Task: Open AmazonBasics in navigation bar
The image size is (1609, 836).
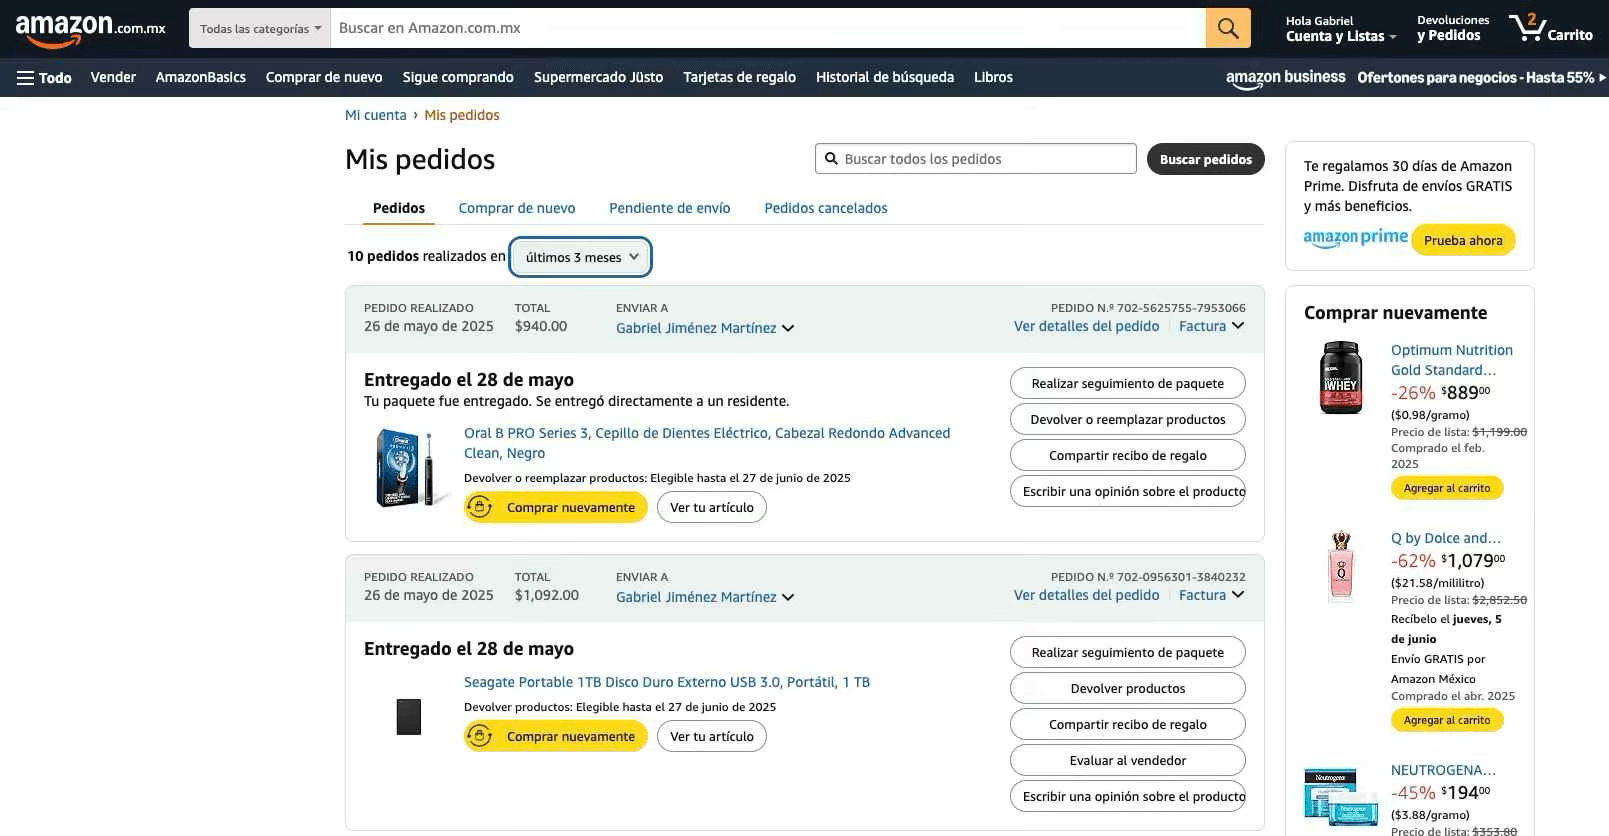Action: [201, 77]
